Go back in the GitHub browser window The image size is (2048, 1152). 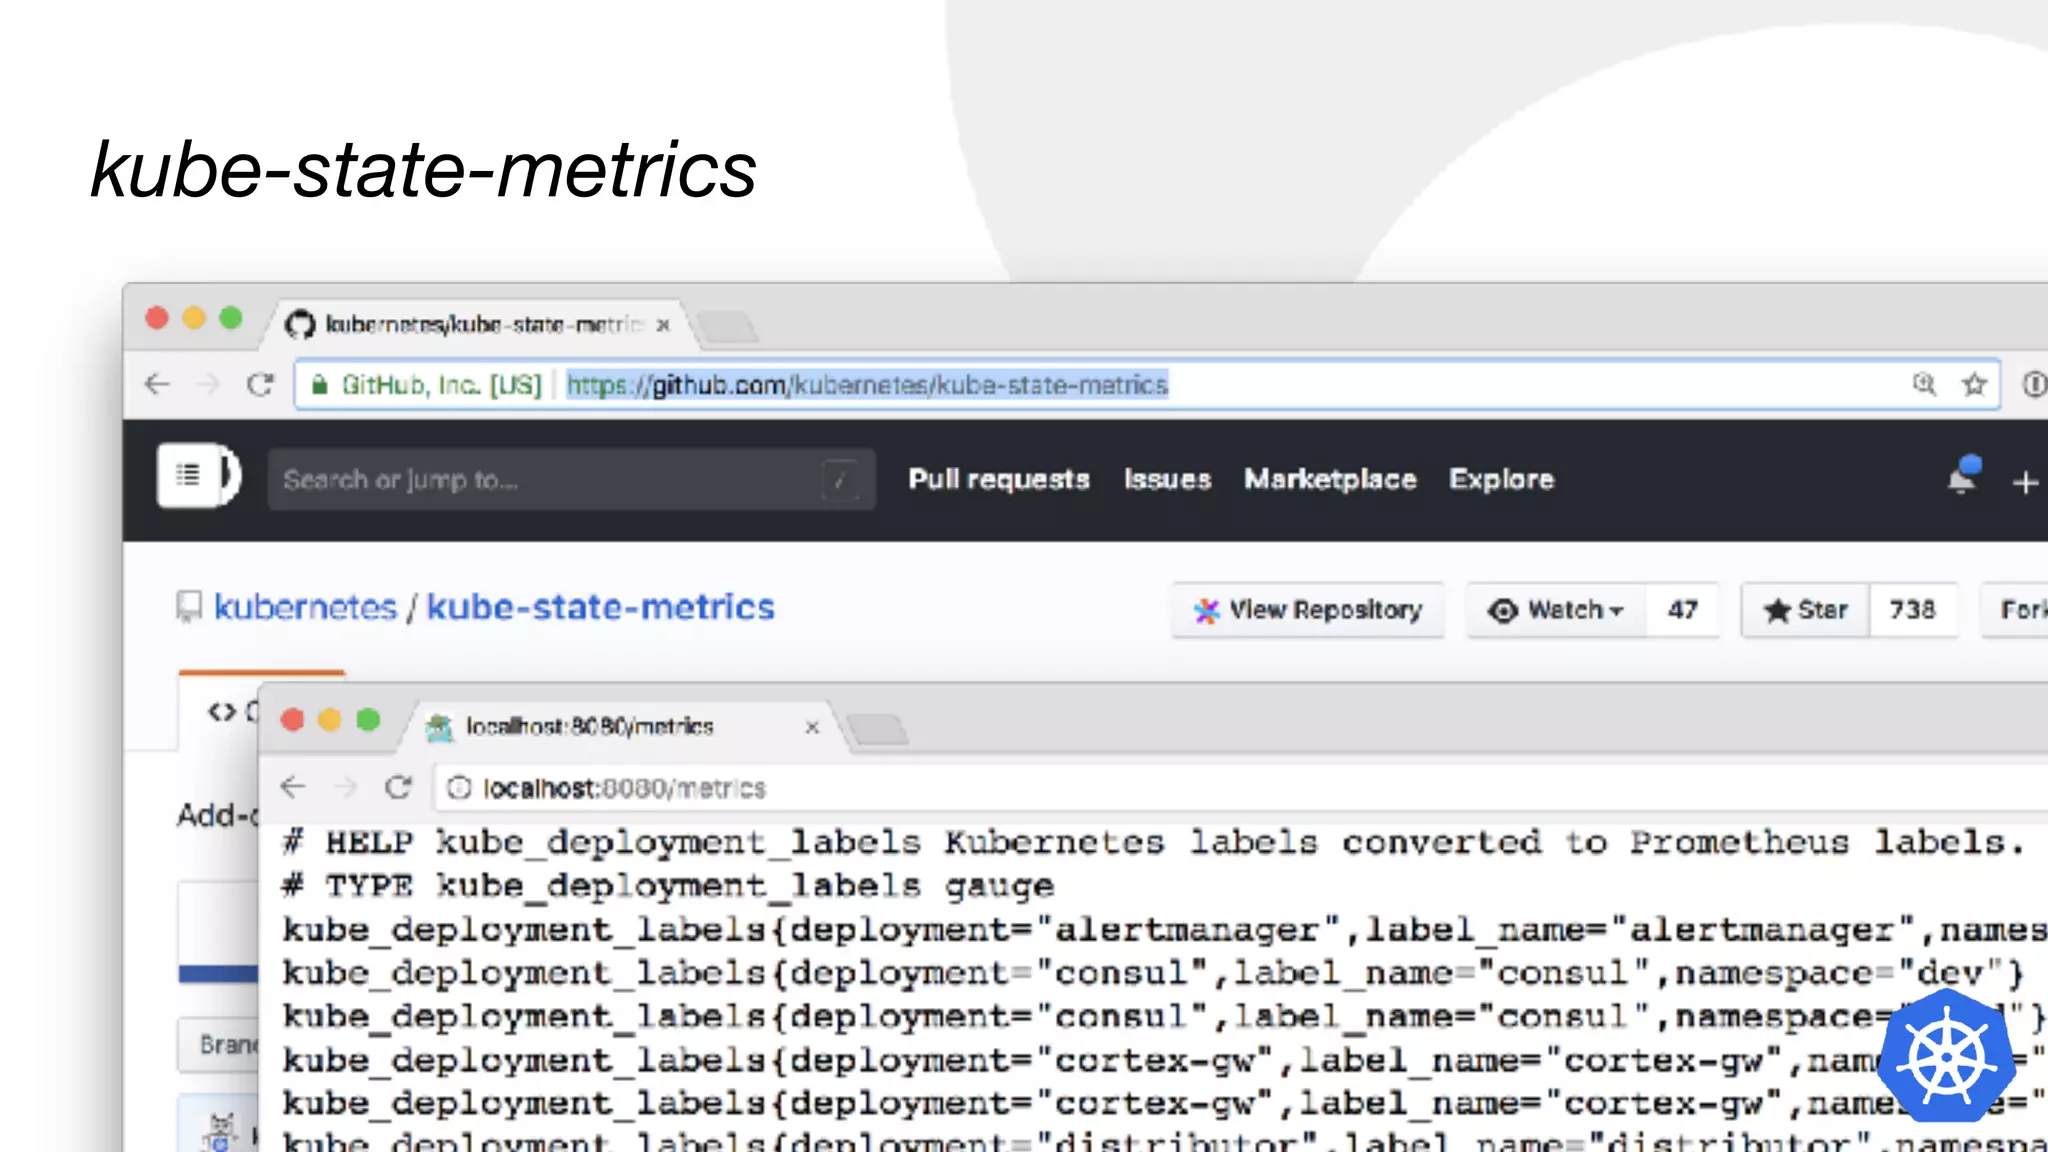click(x=158, y=385)
